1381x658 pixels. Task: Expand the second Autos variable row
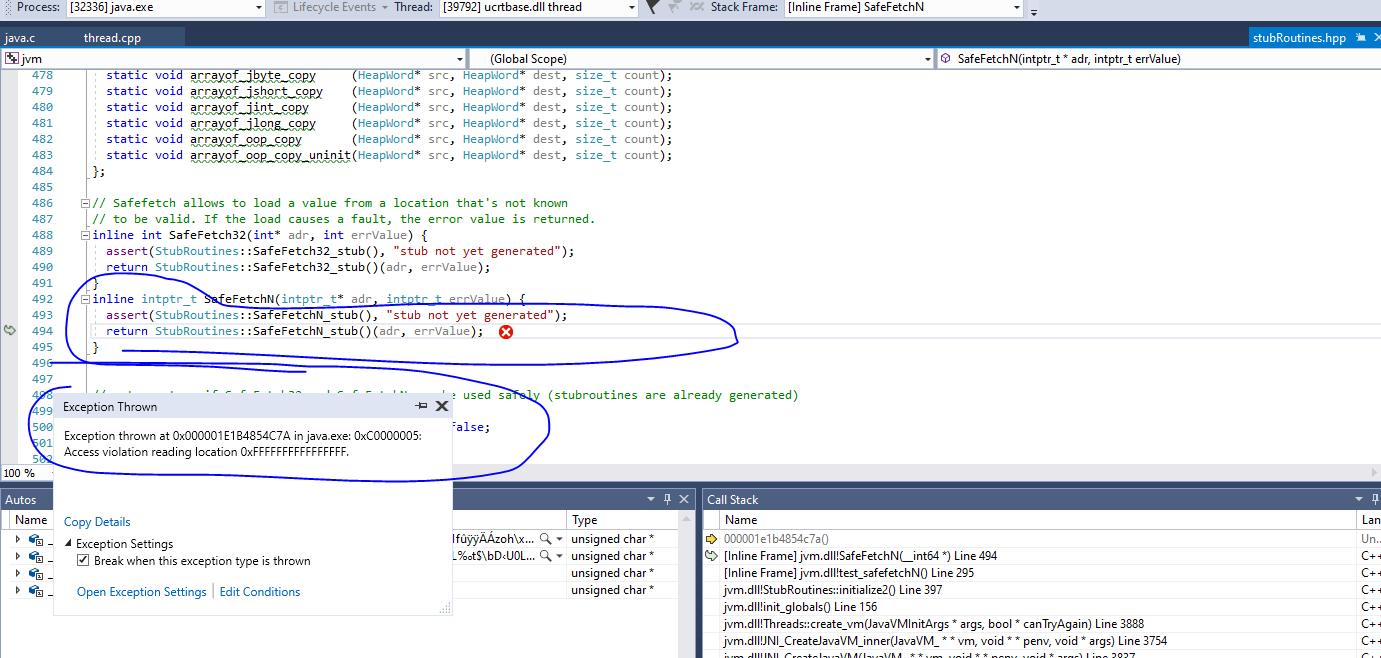tap(18, 556)
